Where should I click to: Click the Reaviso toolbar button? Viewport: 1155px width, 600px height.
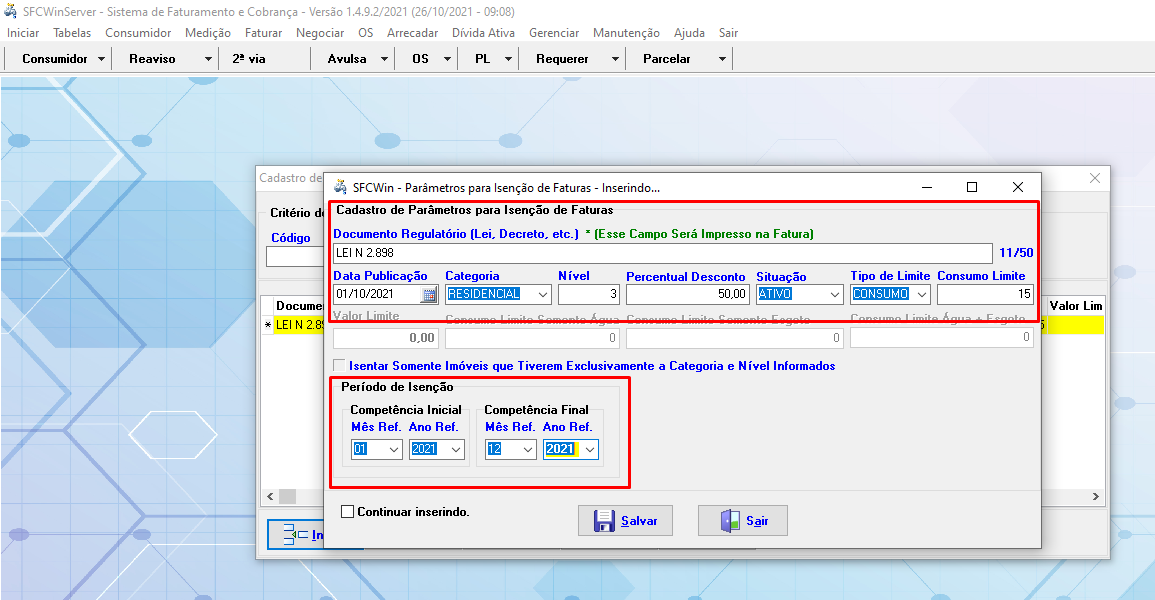(152, 59)
